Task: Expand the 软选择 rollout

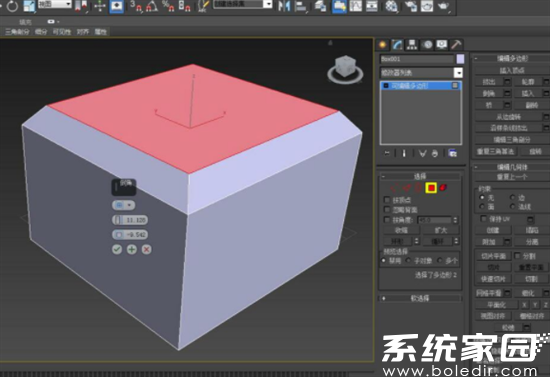Action: coord(420,298)
